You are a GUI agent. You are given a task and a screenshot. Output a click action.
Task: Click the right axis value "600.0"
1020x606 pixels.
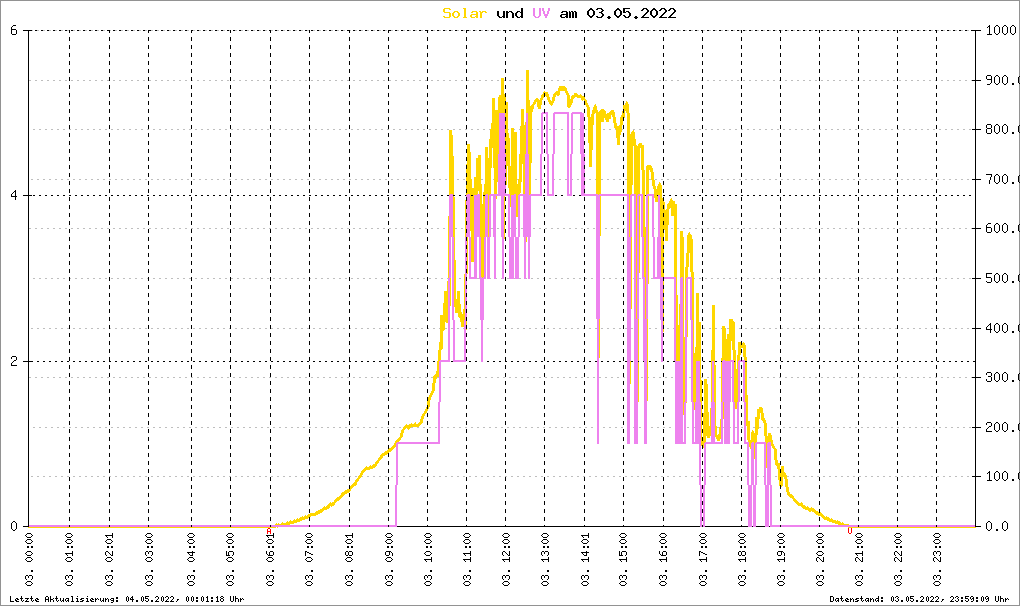tap(1002, 228)
